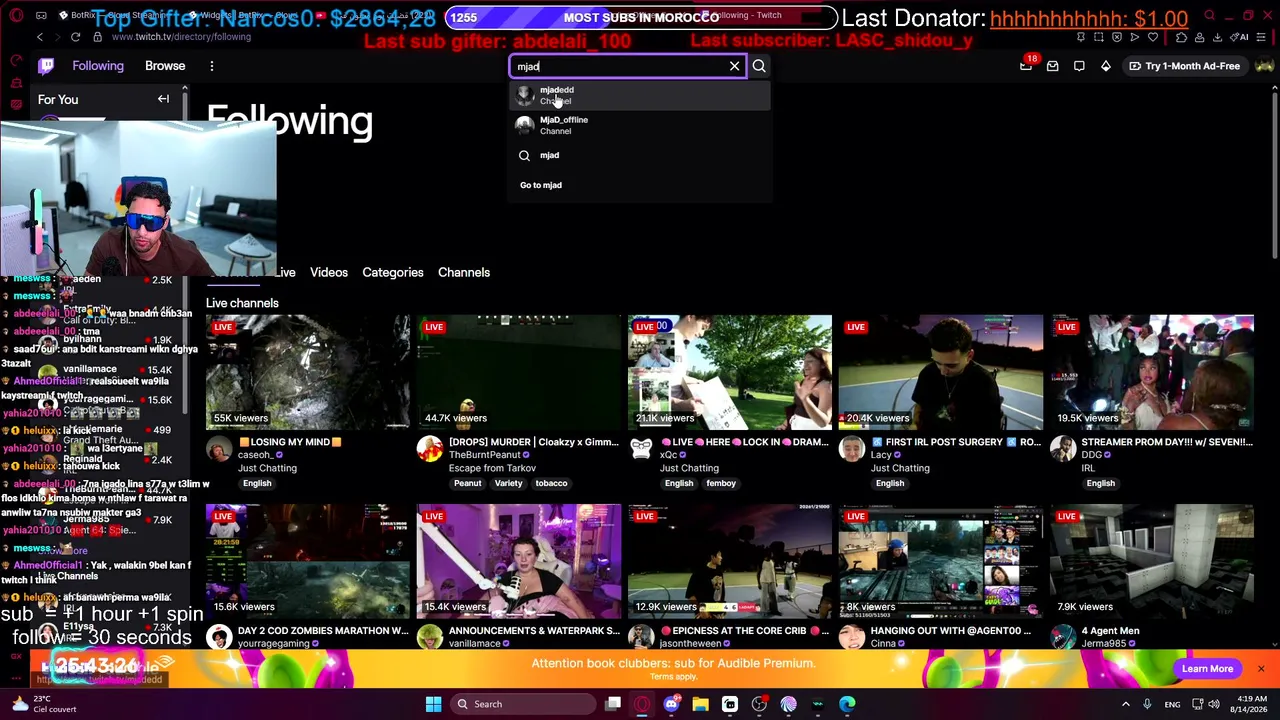This screenshot has height=720, width=1280.
Task: Dismiss the Audible banner
Action: point(1260,669)
